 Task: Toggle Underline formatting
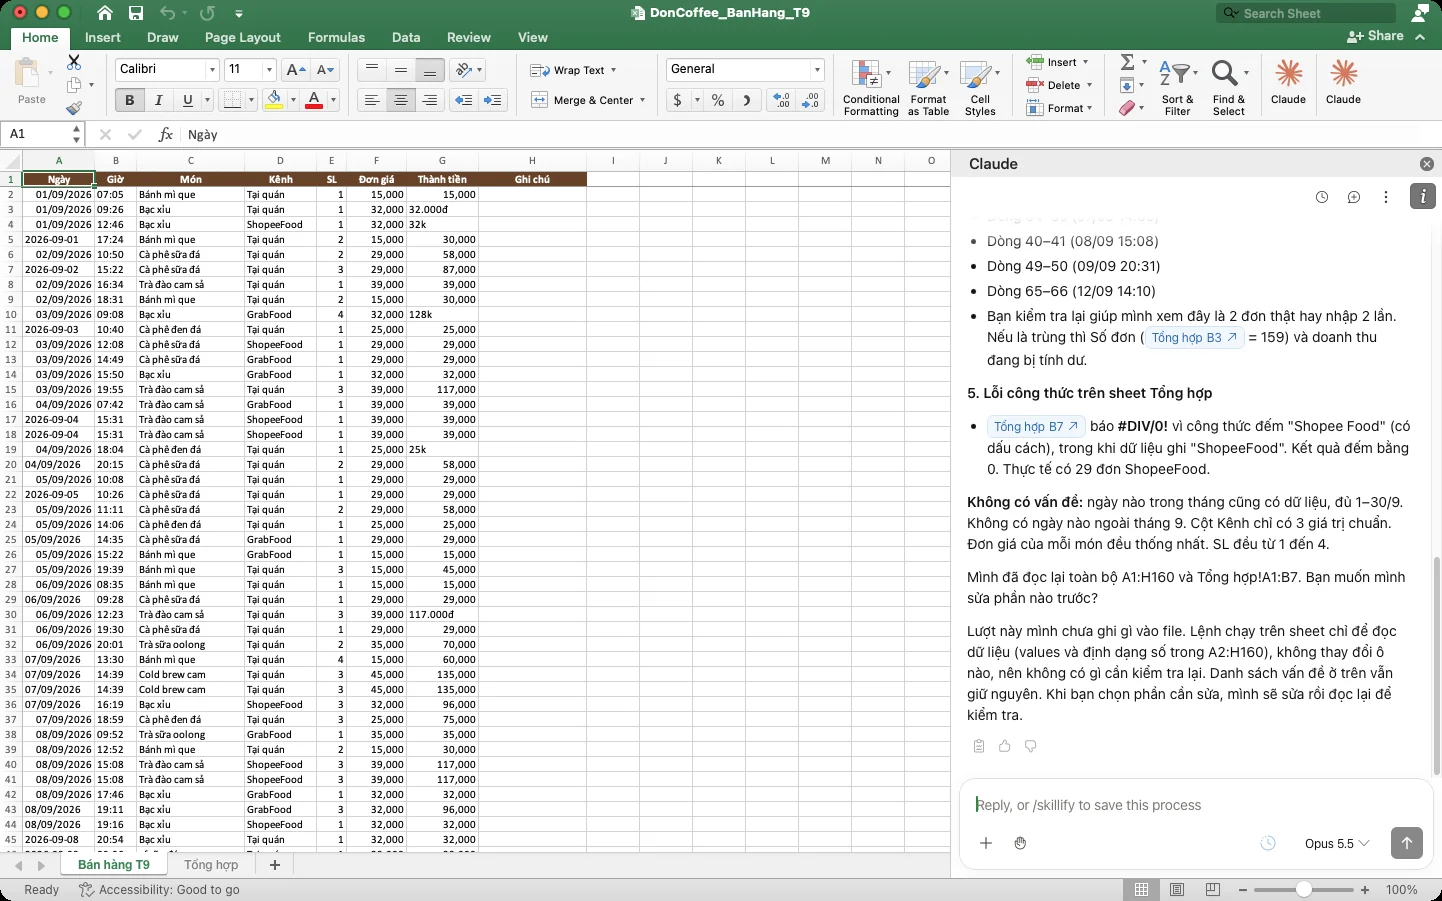[187, 100]
